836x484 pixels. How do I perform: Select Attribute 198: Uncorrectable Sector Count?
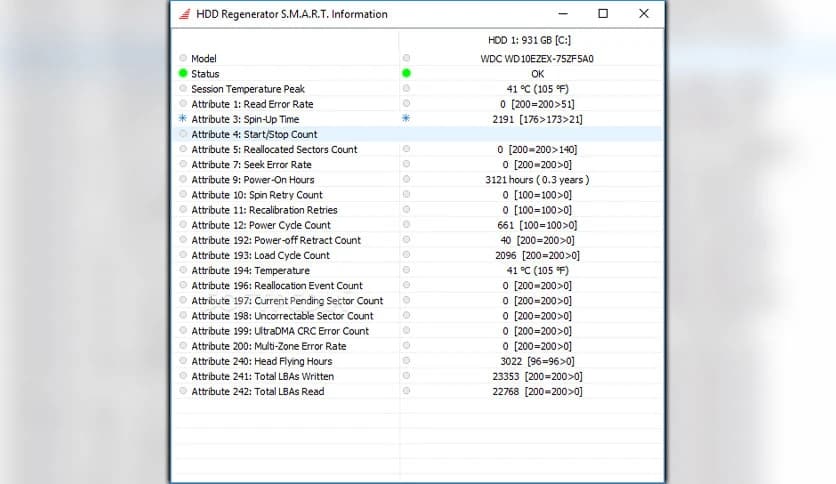pos(283,316)
